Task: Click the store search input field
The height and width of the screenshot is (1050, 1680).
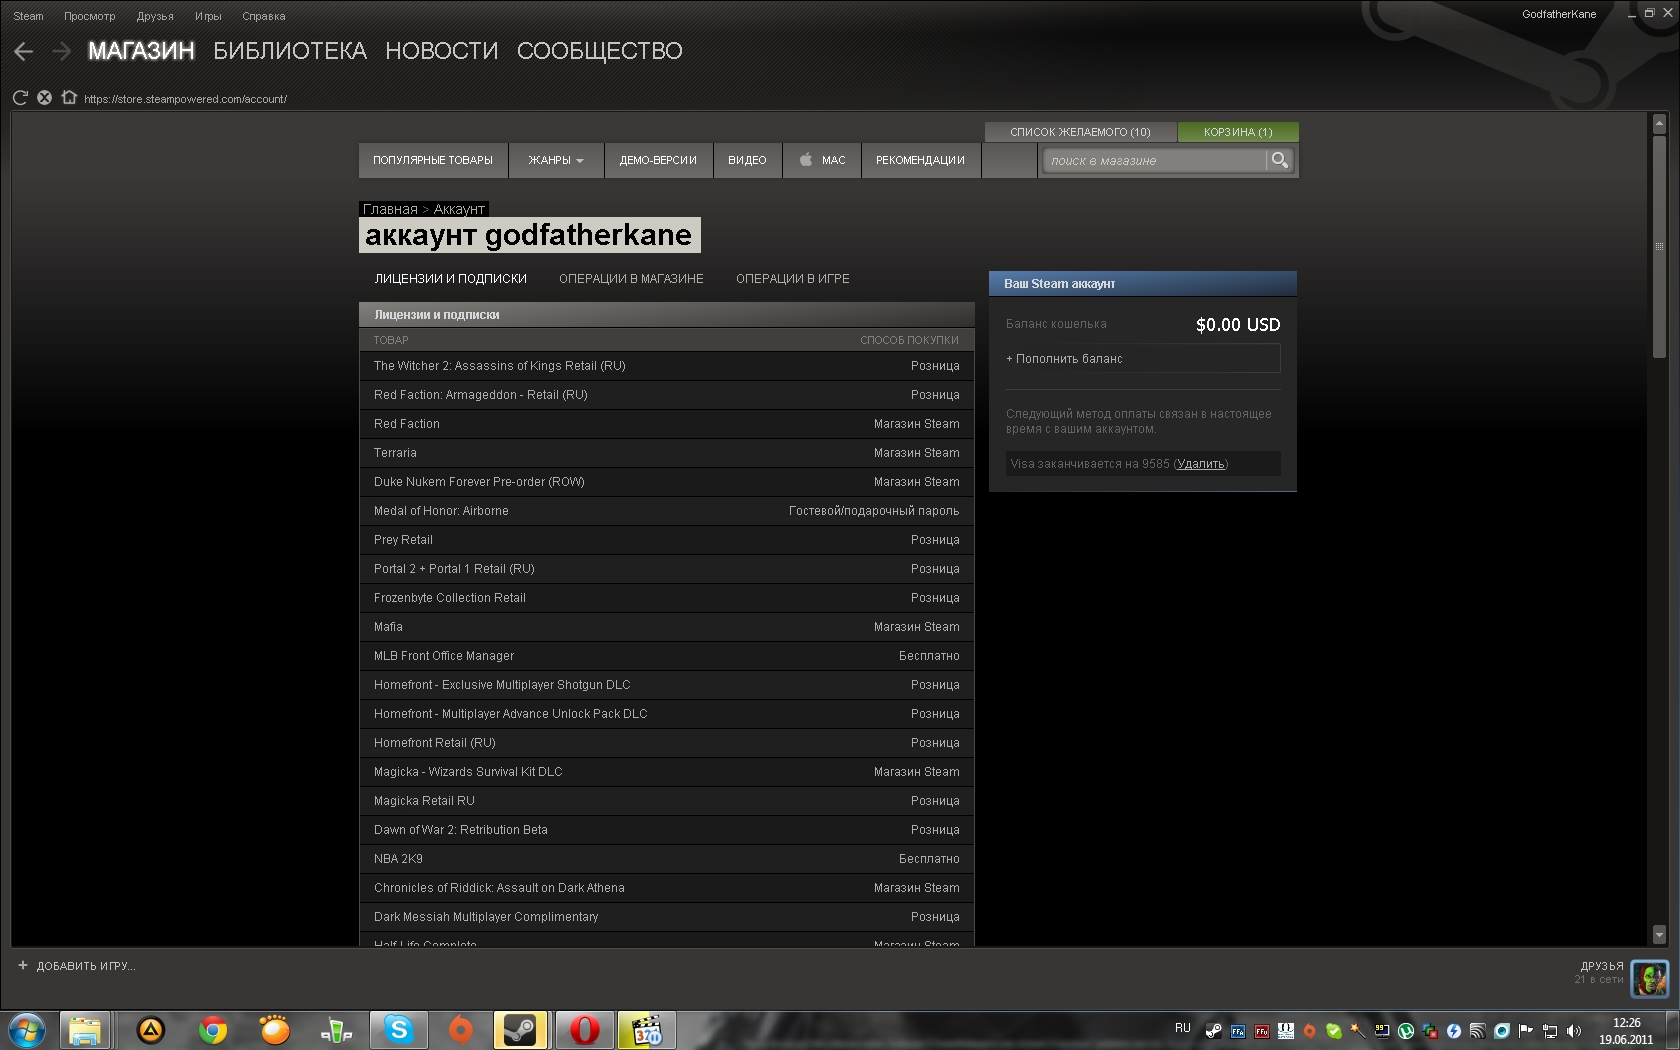Action: click(x=1155, y=160)
